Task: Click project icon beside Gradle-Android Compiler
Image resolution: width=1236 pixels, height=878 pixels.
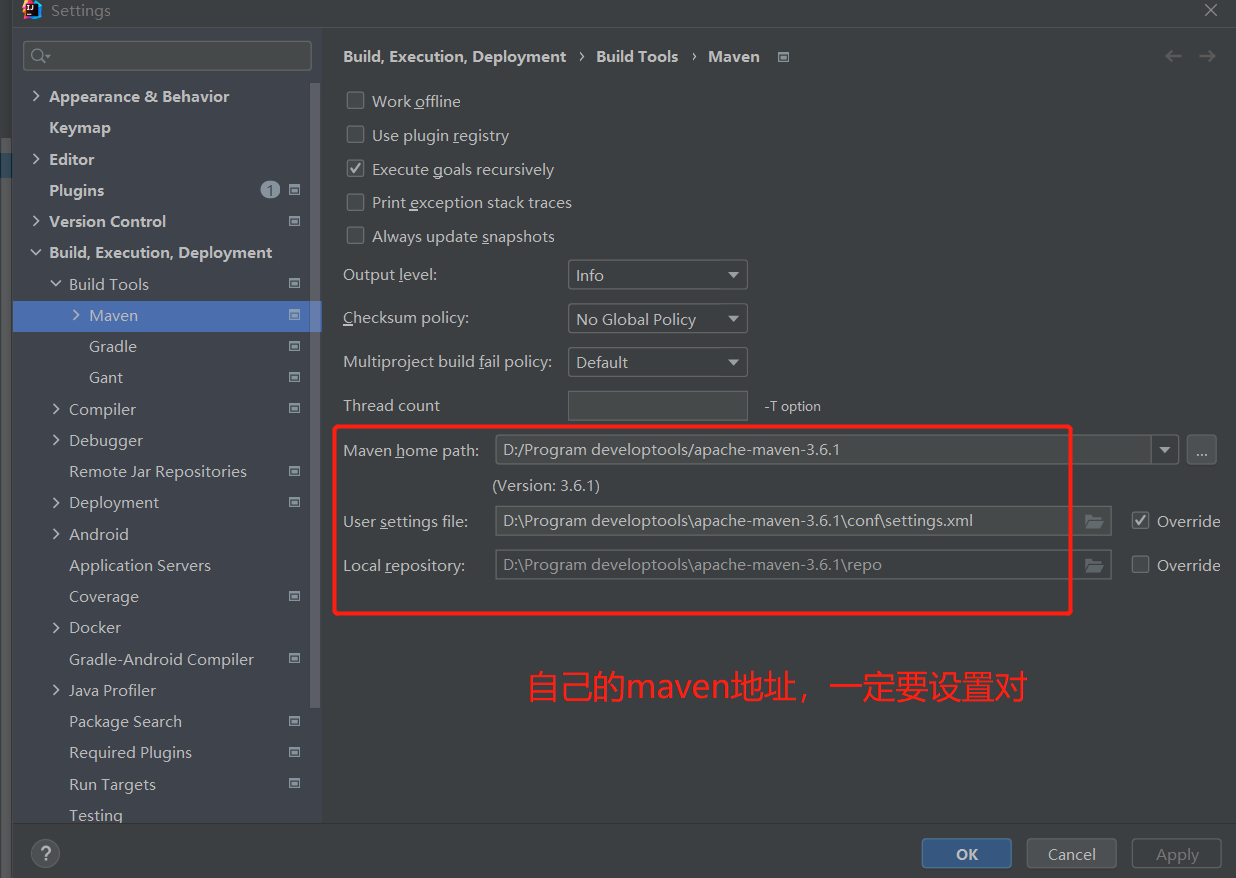Action: pyautogui.click(x=294, y=659)
